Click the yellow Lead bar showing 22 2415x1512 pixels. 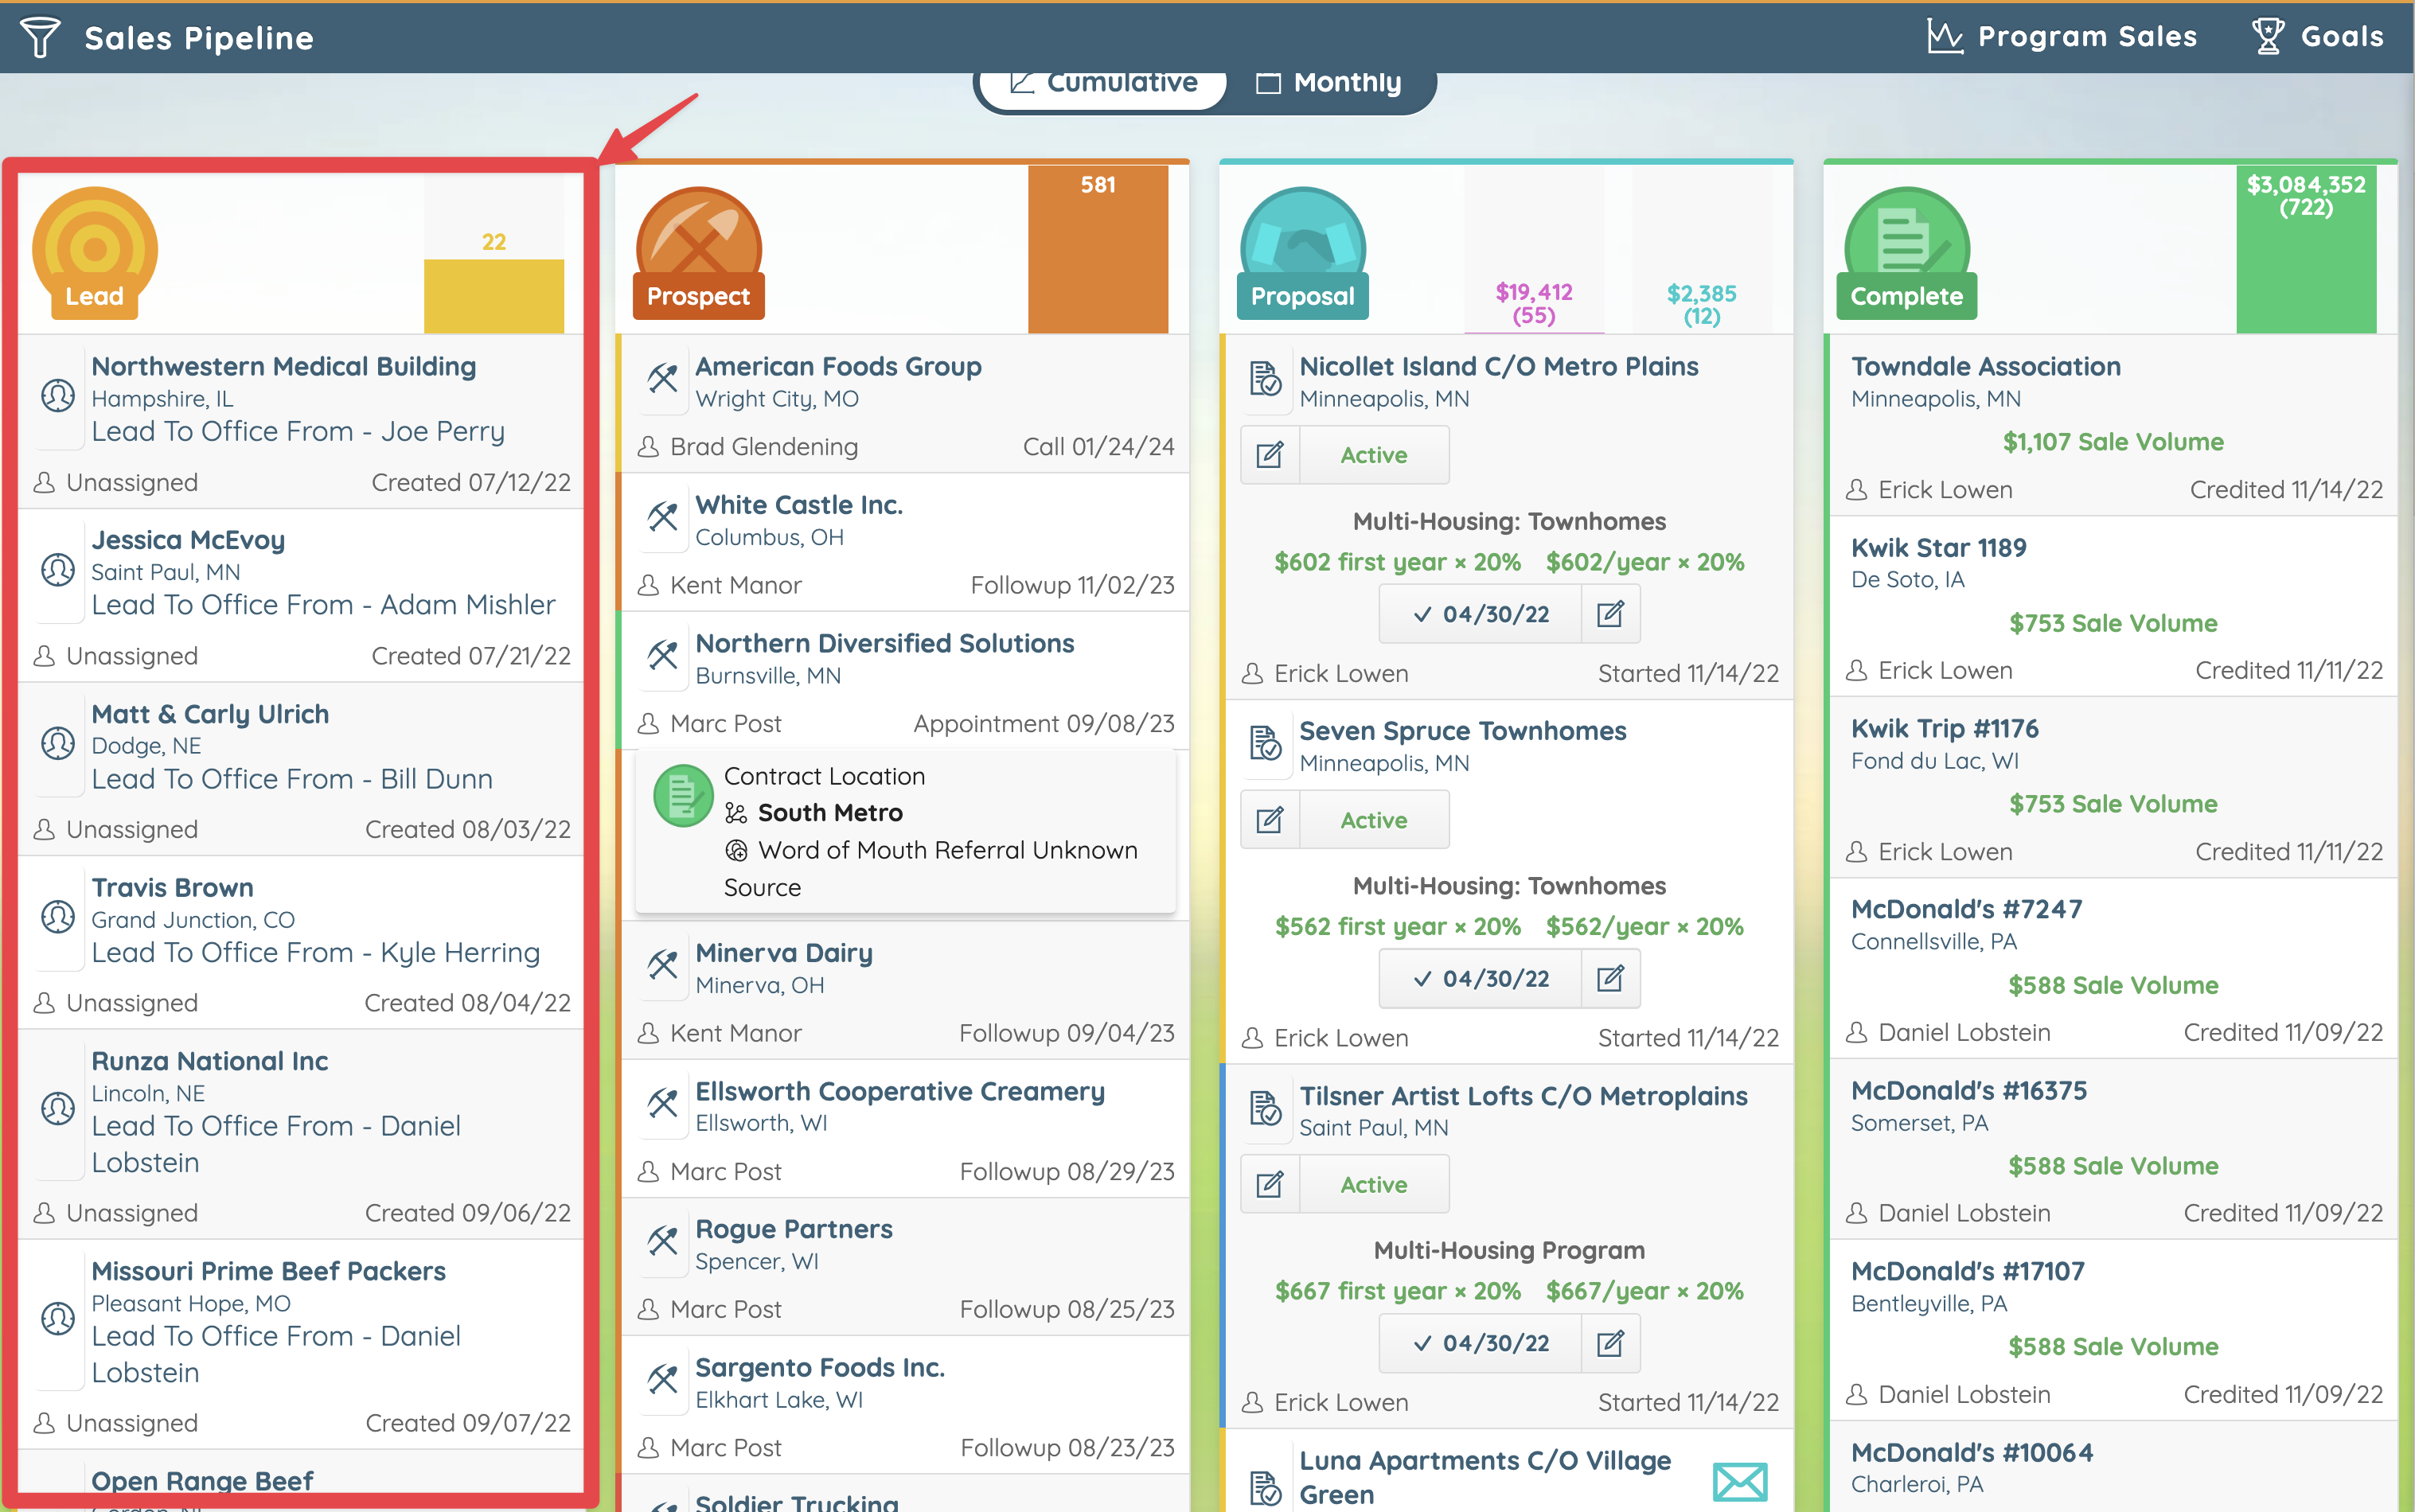(494, 296)
